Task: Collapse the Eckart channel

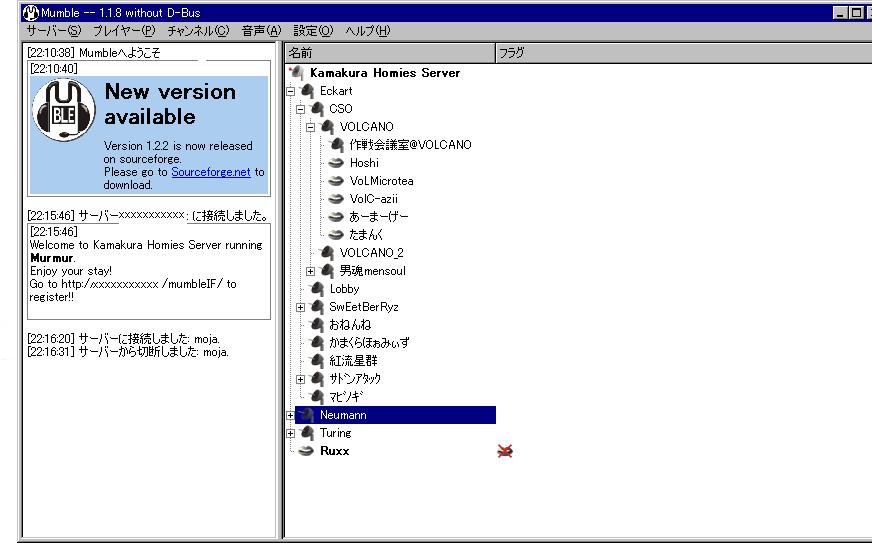Action: tap(290, 91)
